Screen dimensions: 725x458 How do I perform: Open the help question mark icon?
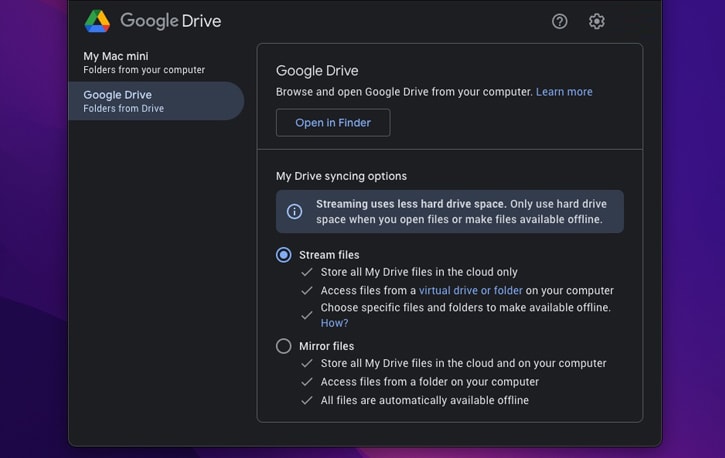[x=559, y=21]
